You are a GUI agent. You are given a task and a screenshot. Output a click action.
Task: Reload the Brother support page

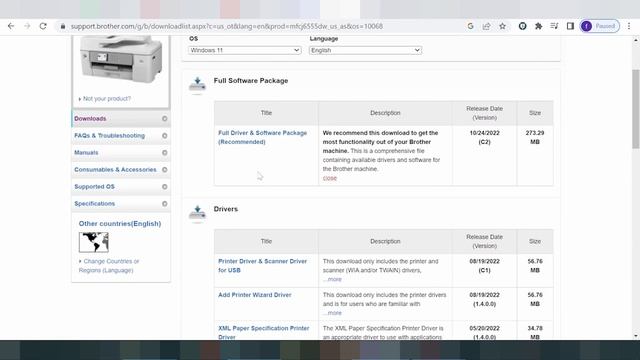click(43, 26)
